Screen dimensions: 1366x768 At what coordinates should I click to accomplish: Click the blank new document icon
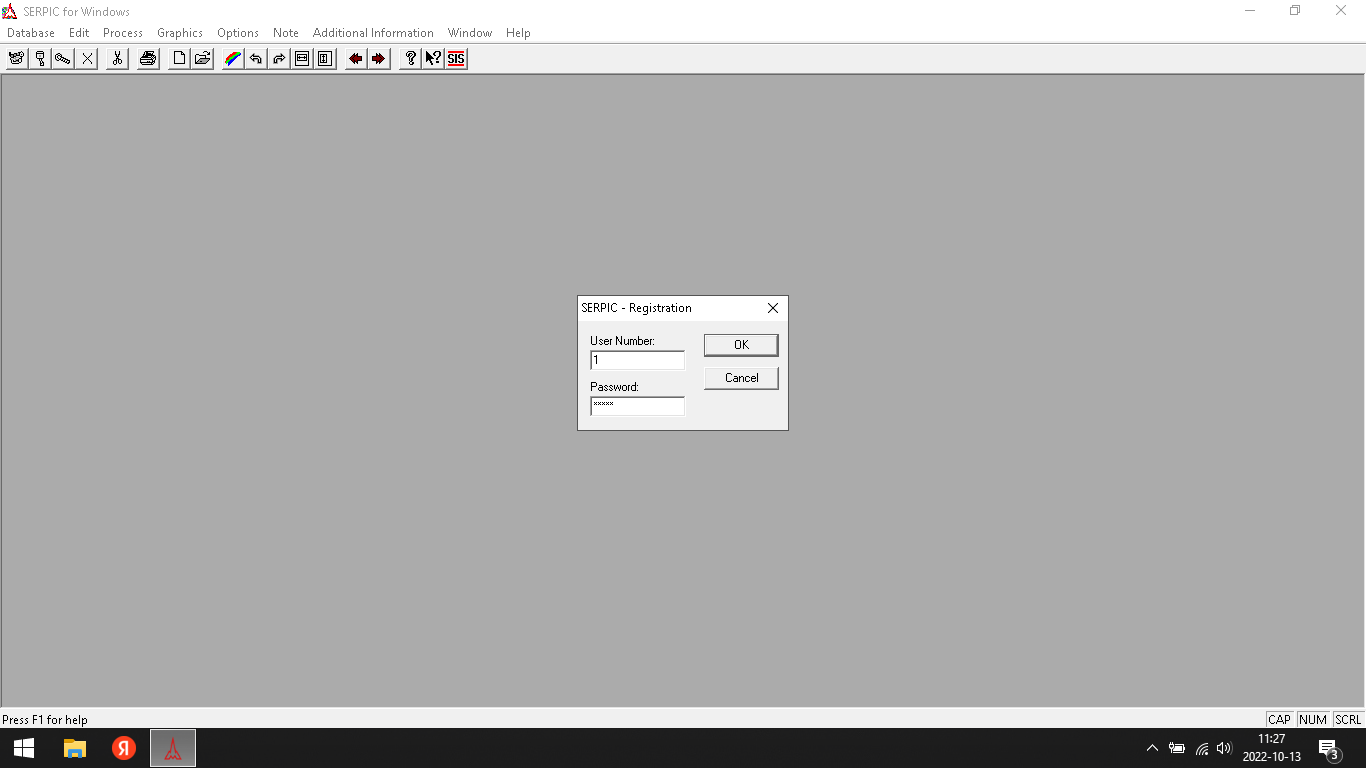179,59
